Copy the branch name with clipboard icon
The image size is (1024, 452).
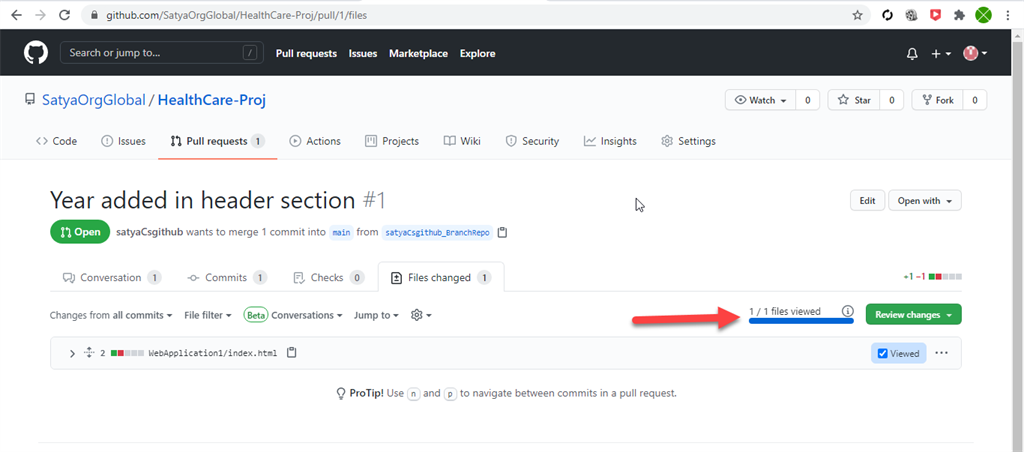pos(502,232)
